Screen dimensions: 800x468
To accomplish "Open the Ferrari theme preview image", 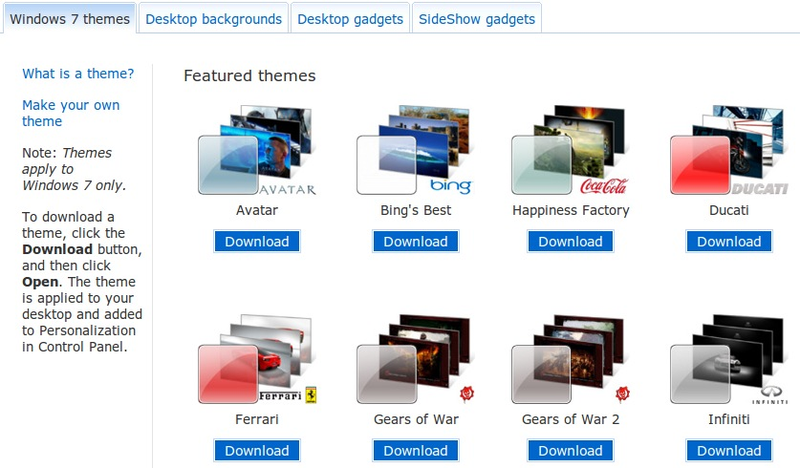I will point(257,359).
